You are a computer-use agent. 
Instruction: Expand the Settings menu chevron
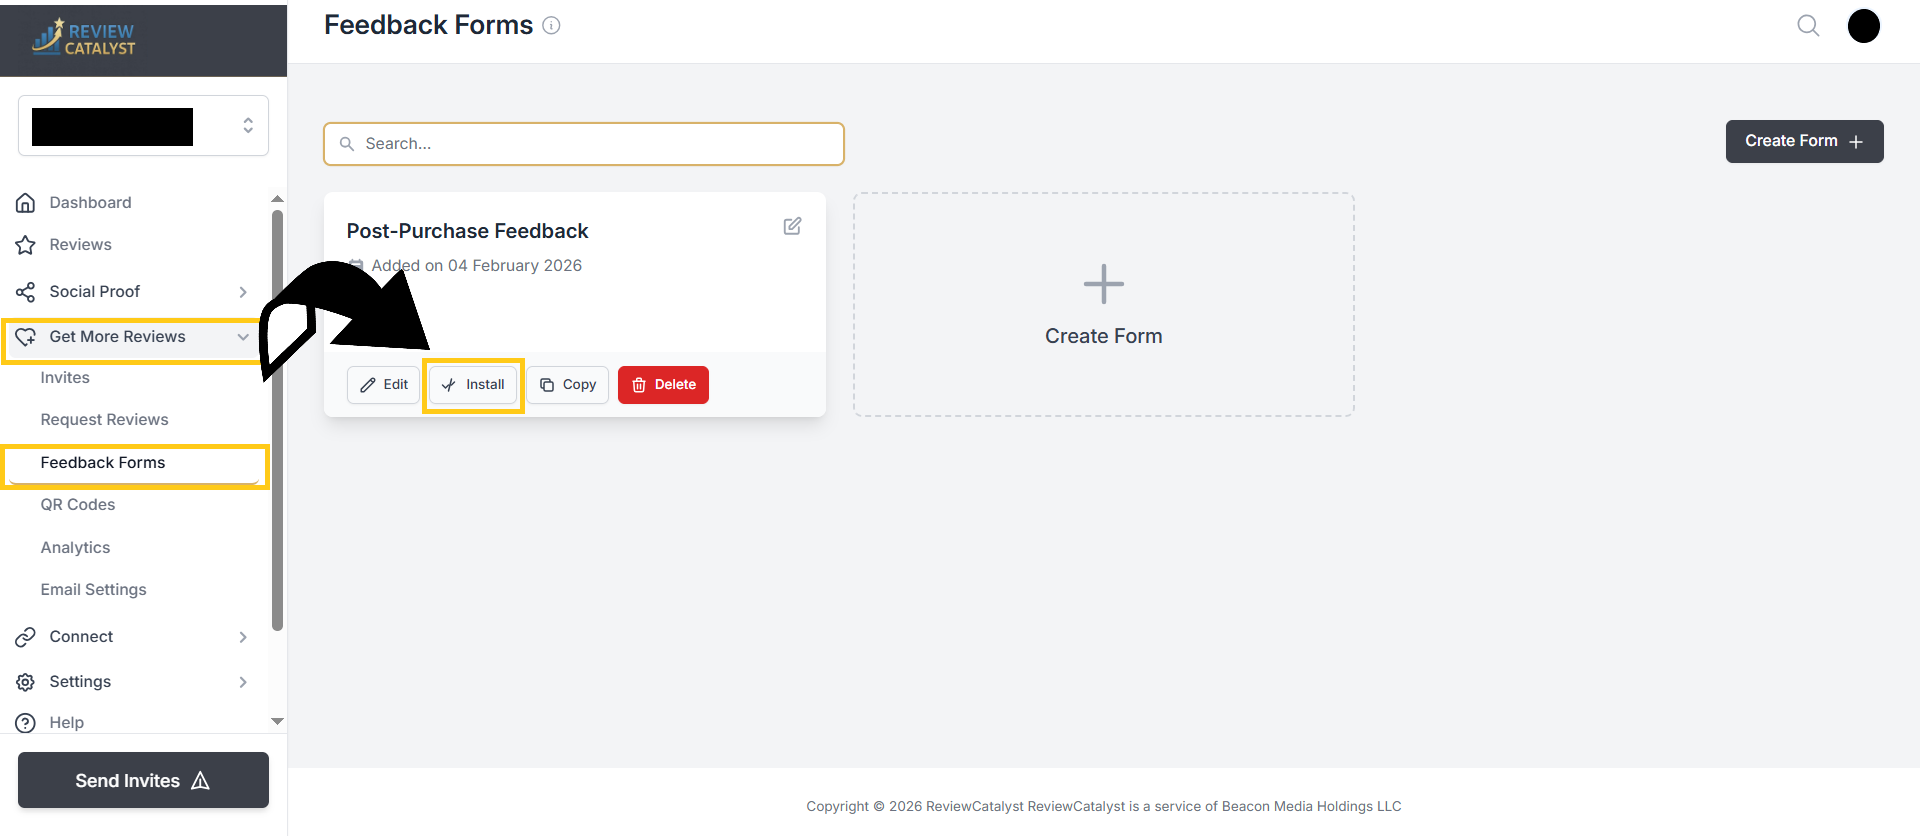coord(243,681)
